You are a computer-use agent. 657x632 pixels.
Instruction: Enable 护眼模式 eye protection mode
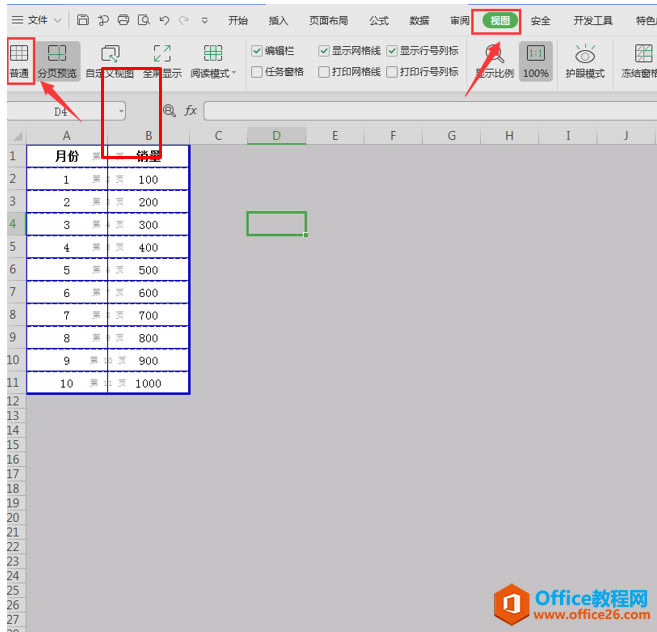(585, 61)
